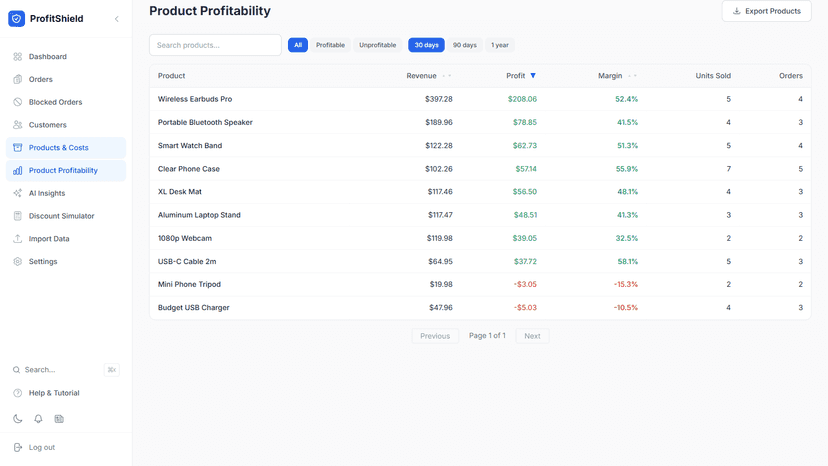Click the Customers people icon
828x466 pixels.
click(17, 125)
